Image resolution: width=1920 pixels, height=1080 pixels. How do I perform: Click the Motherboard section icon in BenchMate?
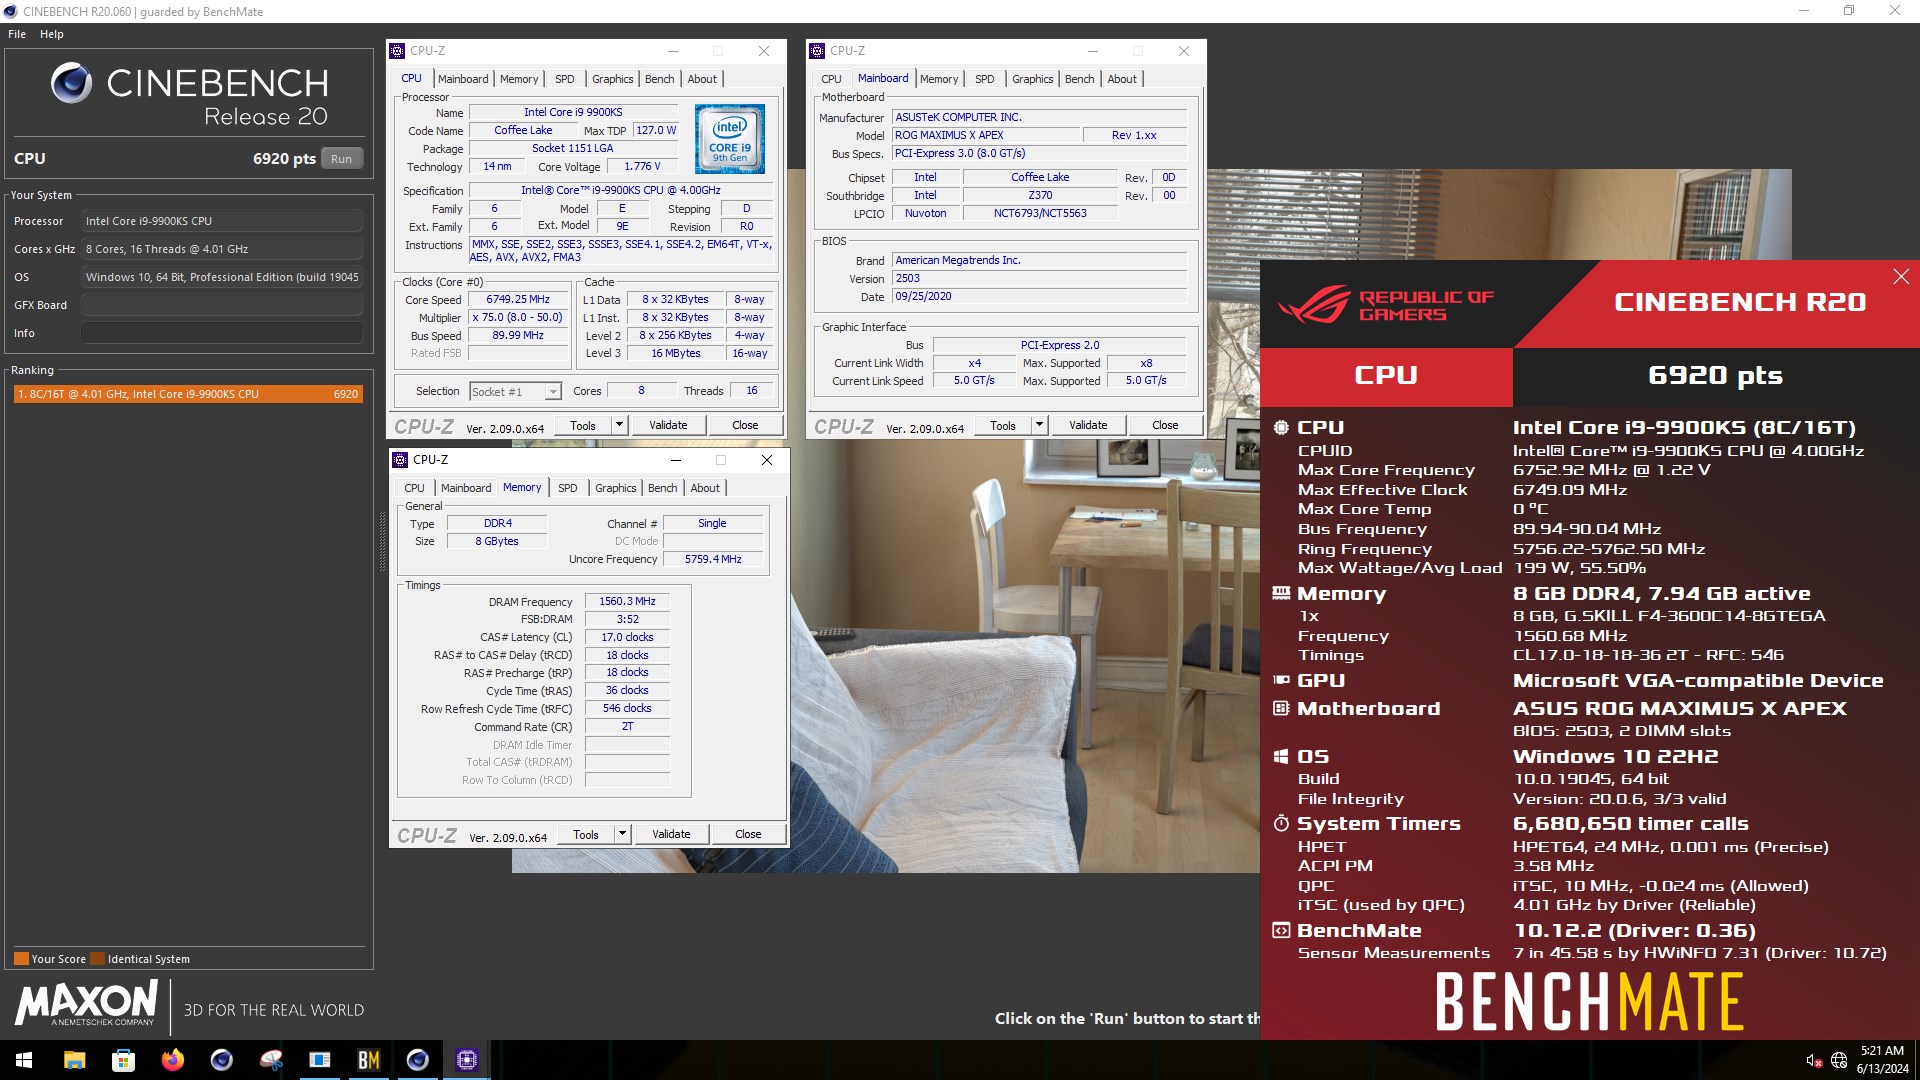[1281, 708]
